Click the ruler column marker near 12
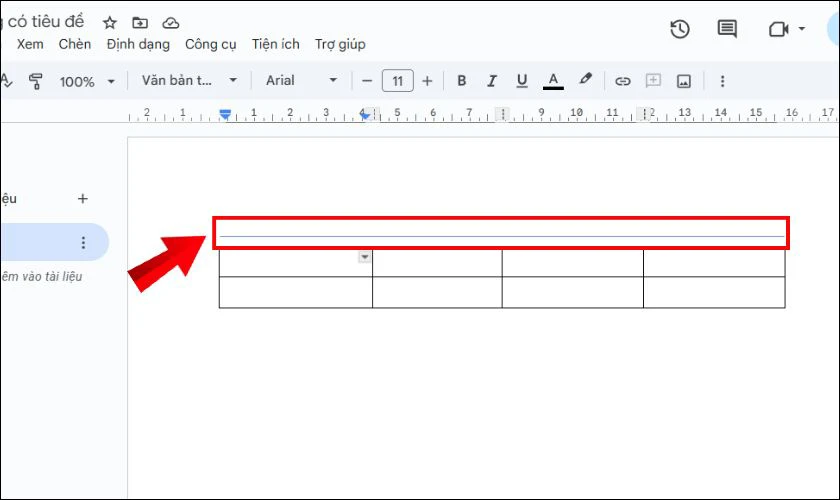Screen dimensions: 840x500 (x=643, y=114)
